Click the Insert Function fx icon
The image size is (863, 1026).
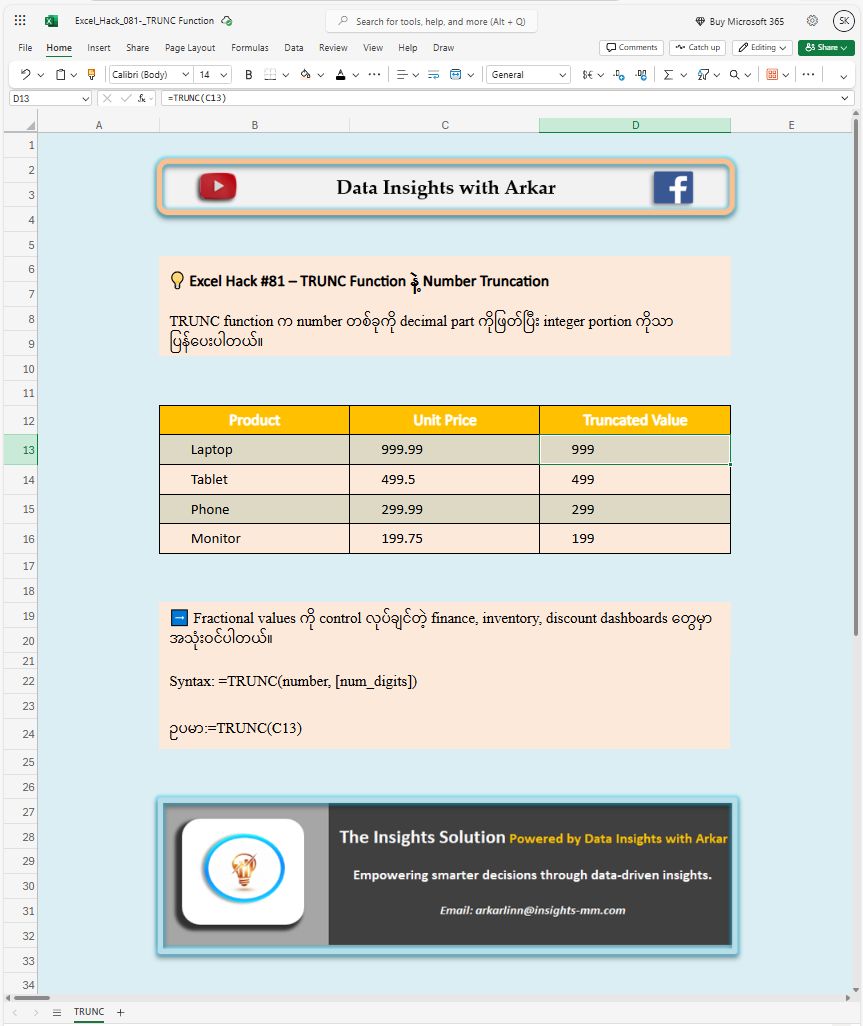coord(142,98)
